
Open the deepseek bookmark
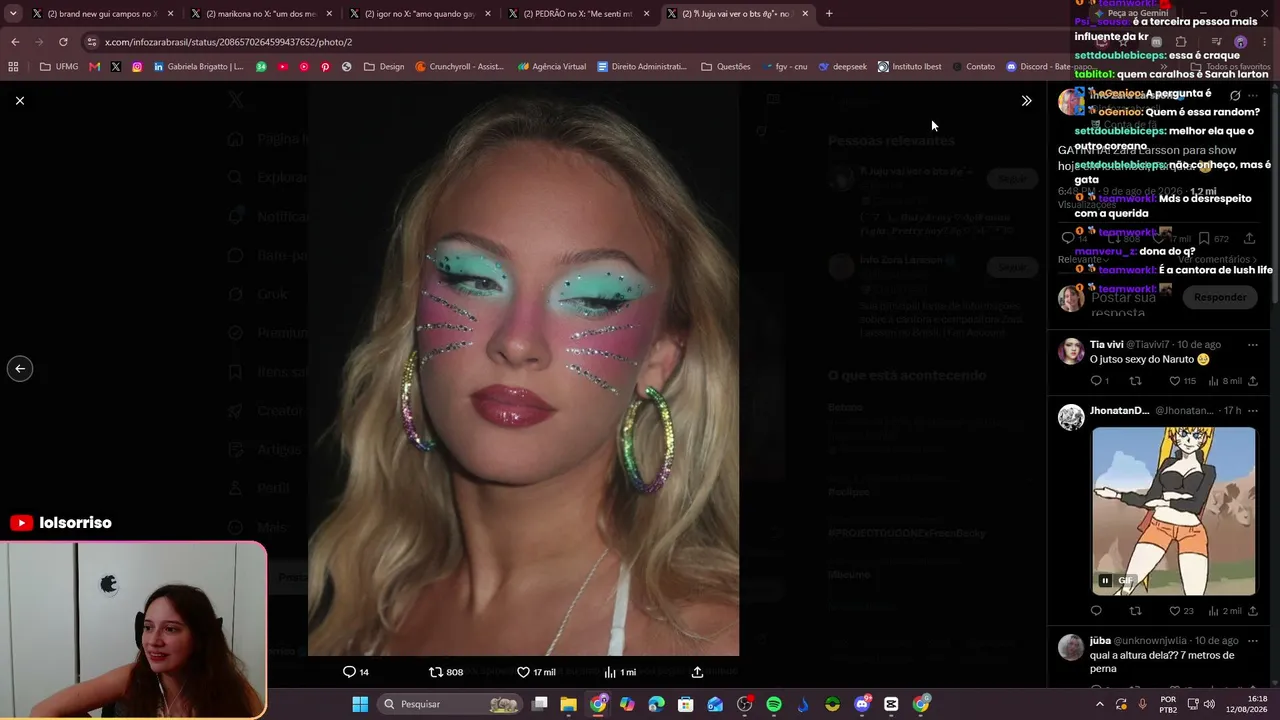pos(843,67)
